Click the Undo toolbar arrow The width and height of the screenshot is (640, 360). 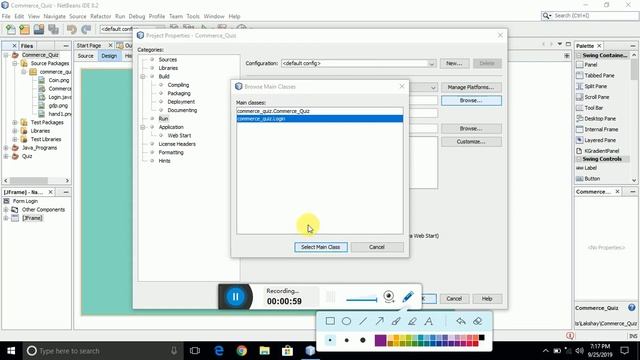point(72,29)
